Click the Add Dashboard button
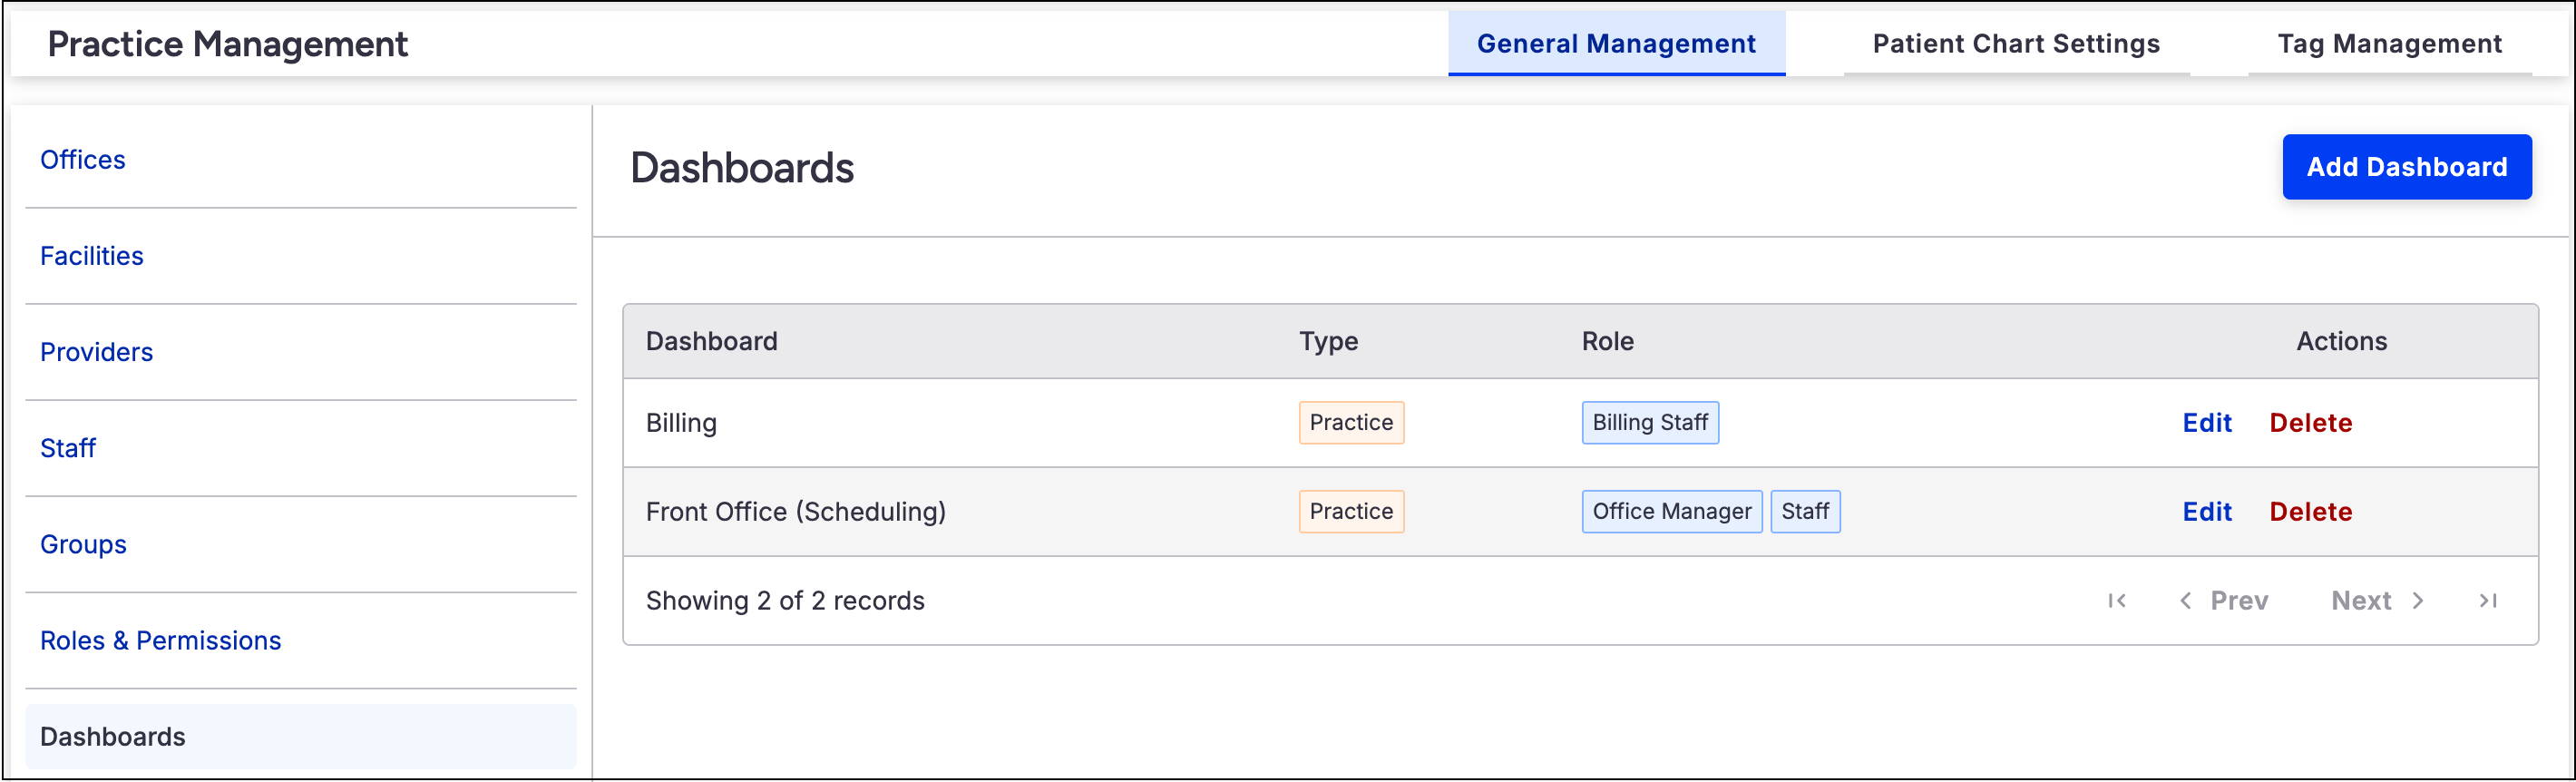 [x=2406, y=167]
